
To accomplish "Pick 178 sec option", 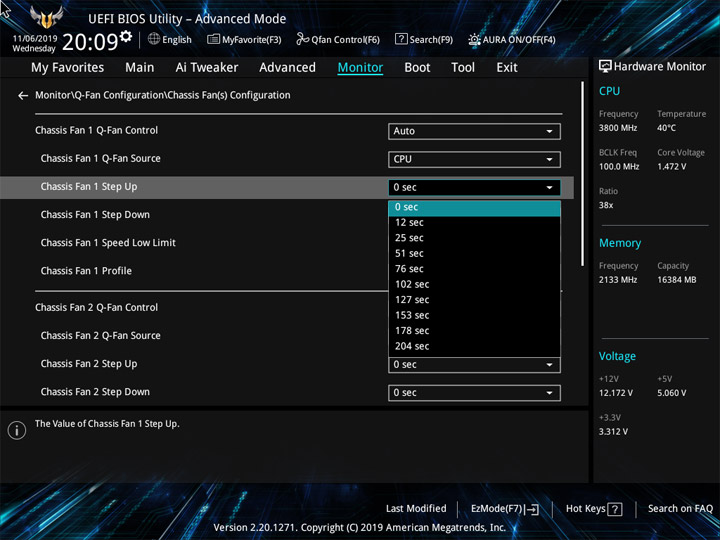I will point(474,331).
